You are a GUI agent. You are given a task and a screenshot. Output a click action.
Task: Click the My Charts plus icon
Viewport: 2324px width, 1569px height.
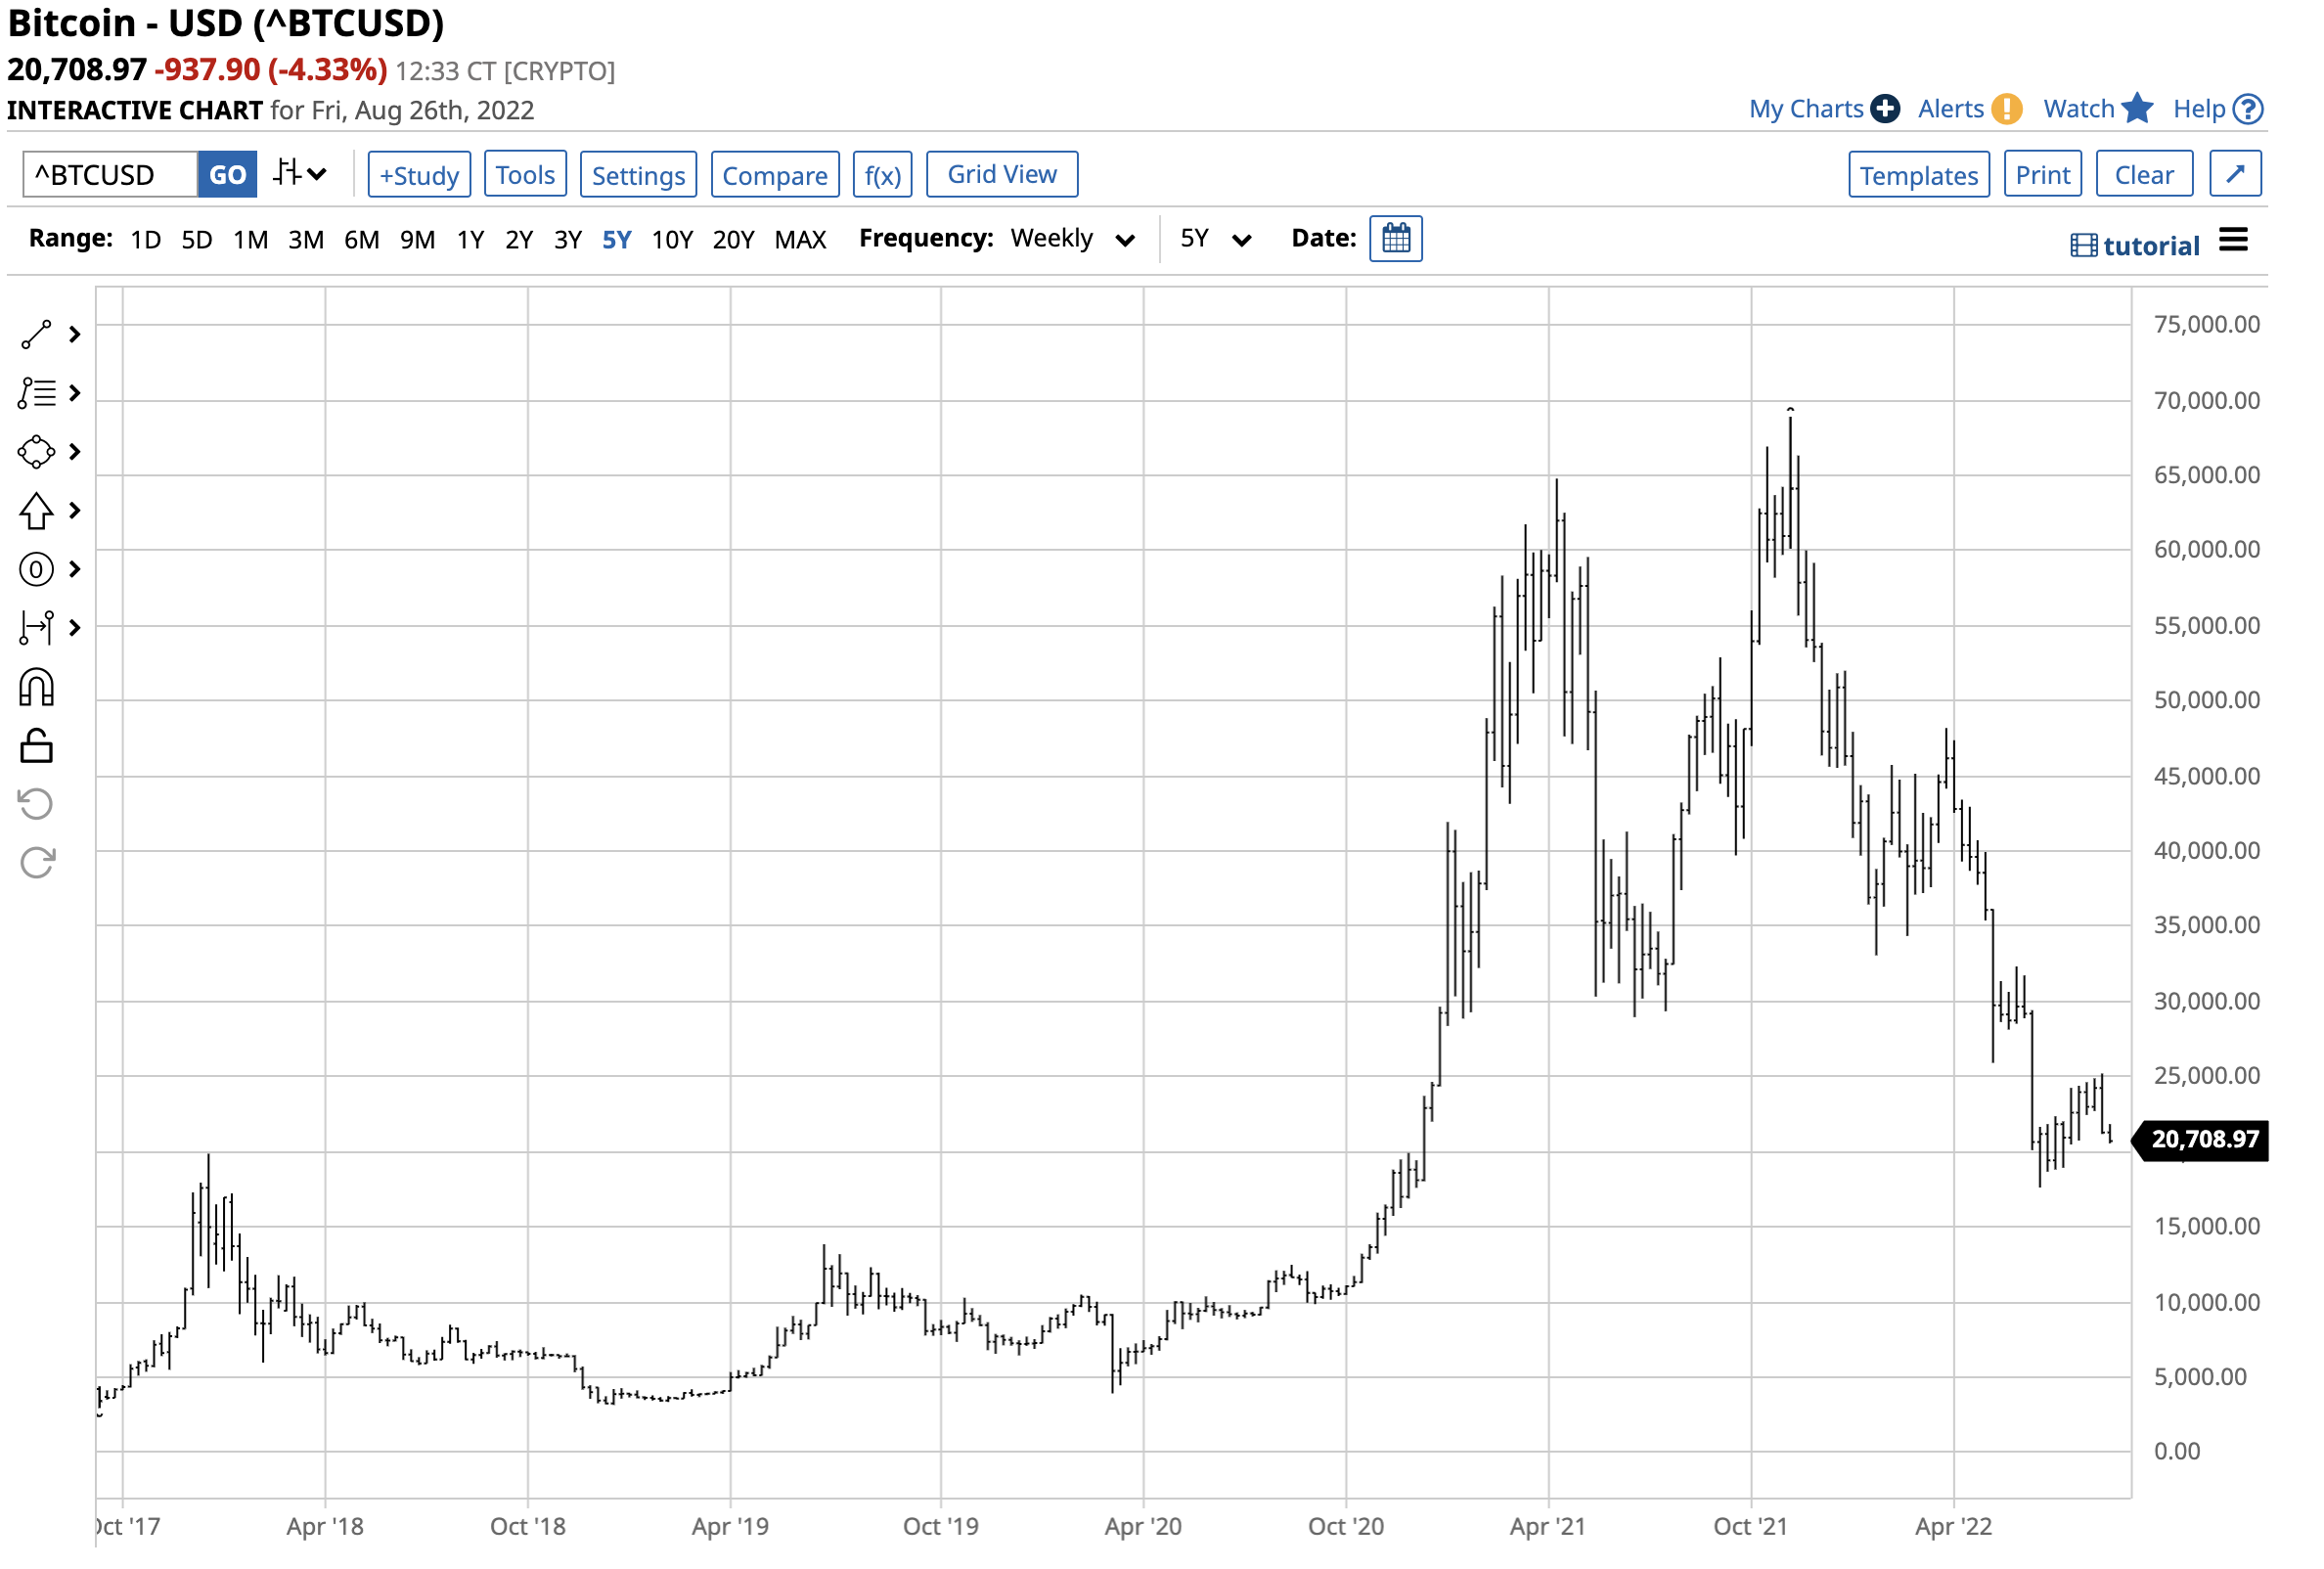point(1886,109)
